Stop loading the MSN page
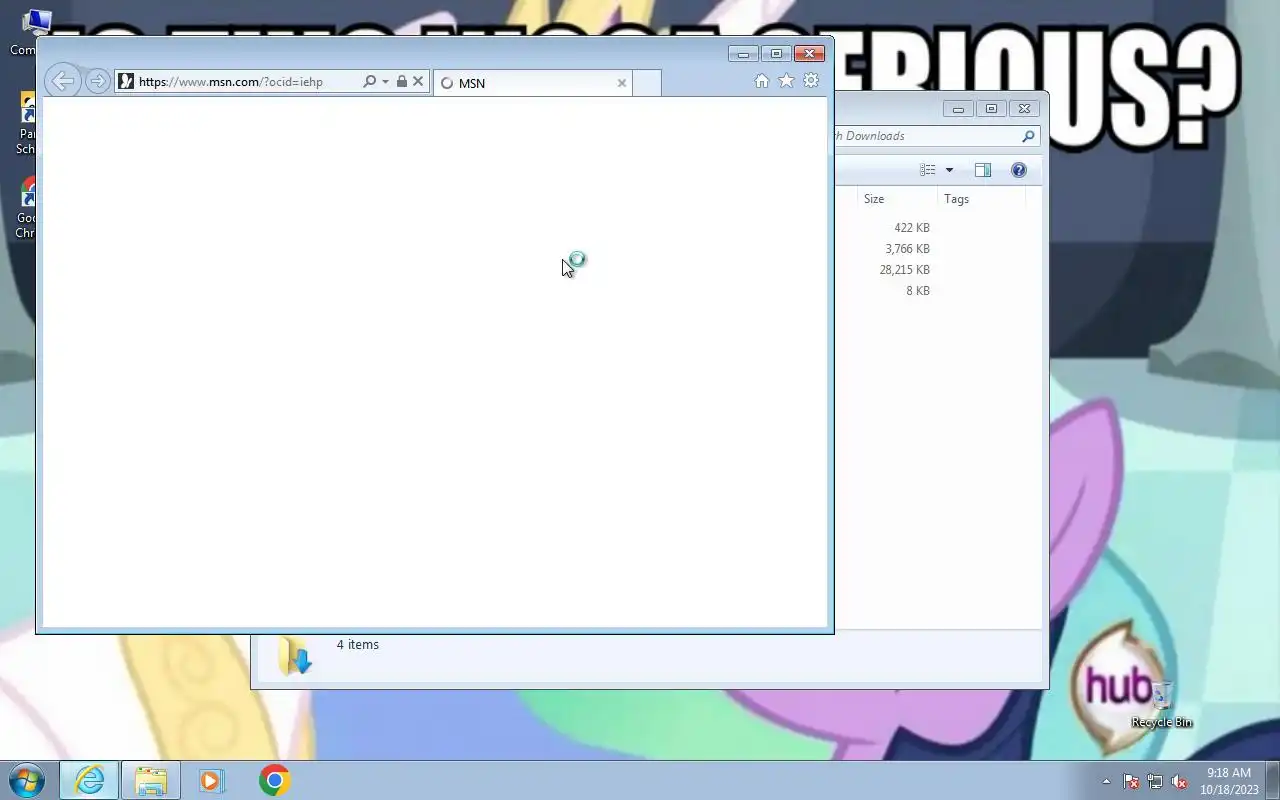Screen dimensions: 1280x800 click(418, 81)
